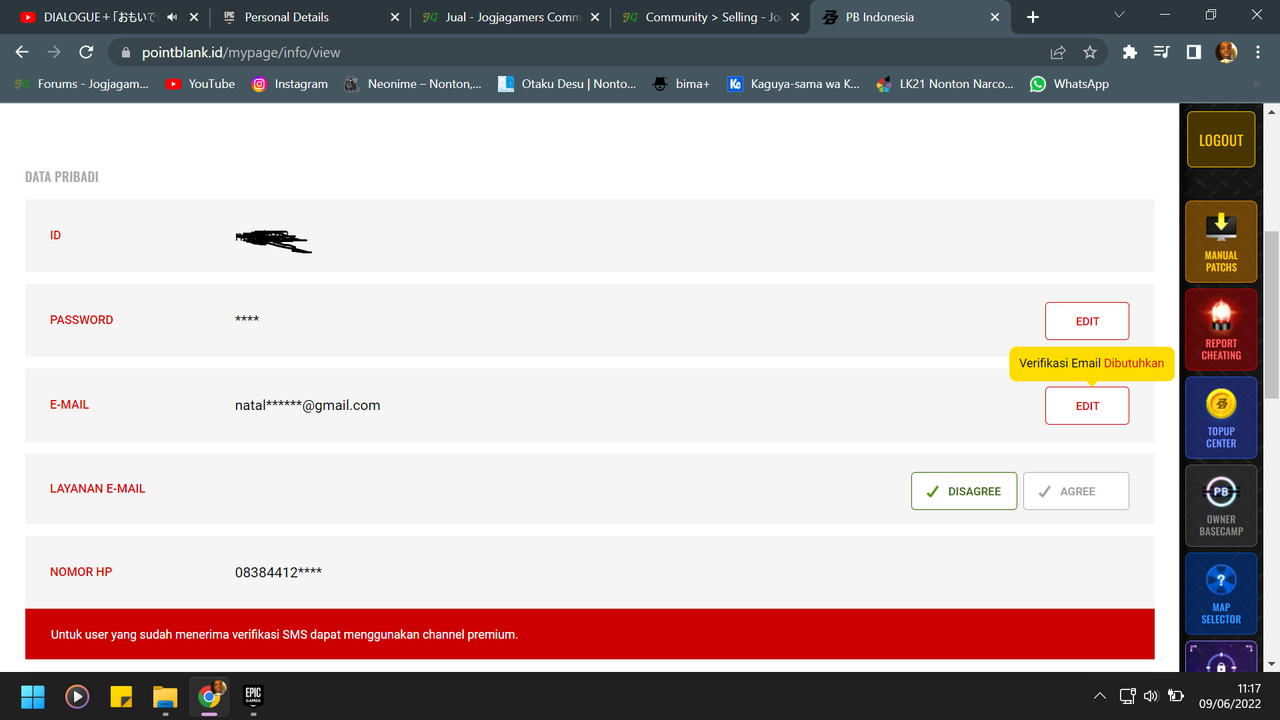This screenshot has width=1280, height=720.
Task: Open the Manual Patchs sidebar icon
Action: click(x=1221, y=242)
